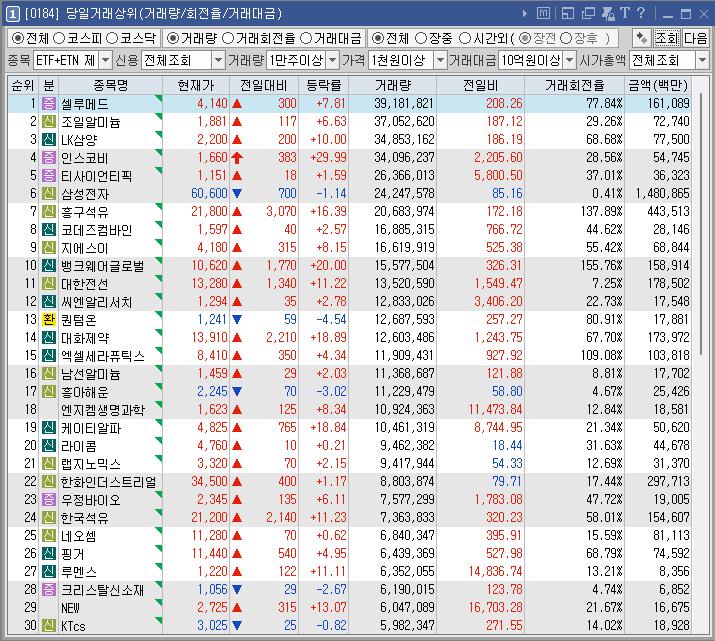Sort by 금액(백만) column header
The height and width of the screenshot is (641, 715).
tap(658, 85)
